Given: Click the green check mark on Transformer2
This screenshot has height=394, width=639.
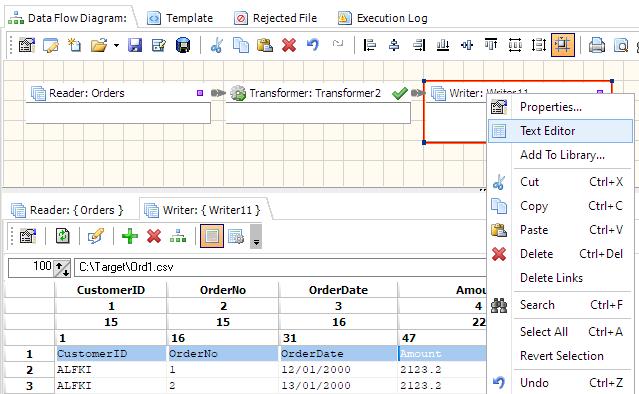Looking at the screenshot, I should [x=399, y=93].
